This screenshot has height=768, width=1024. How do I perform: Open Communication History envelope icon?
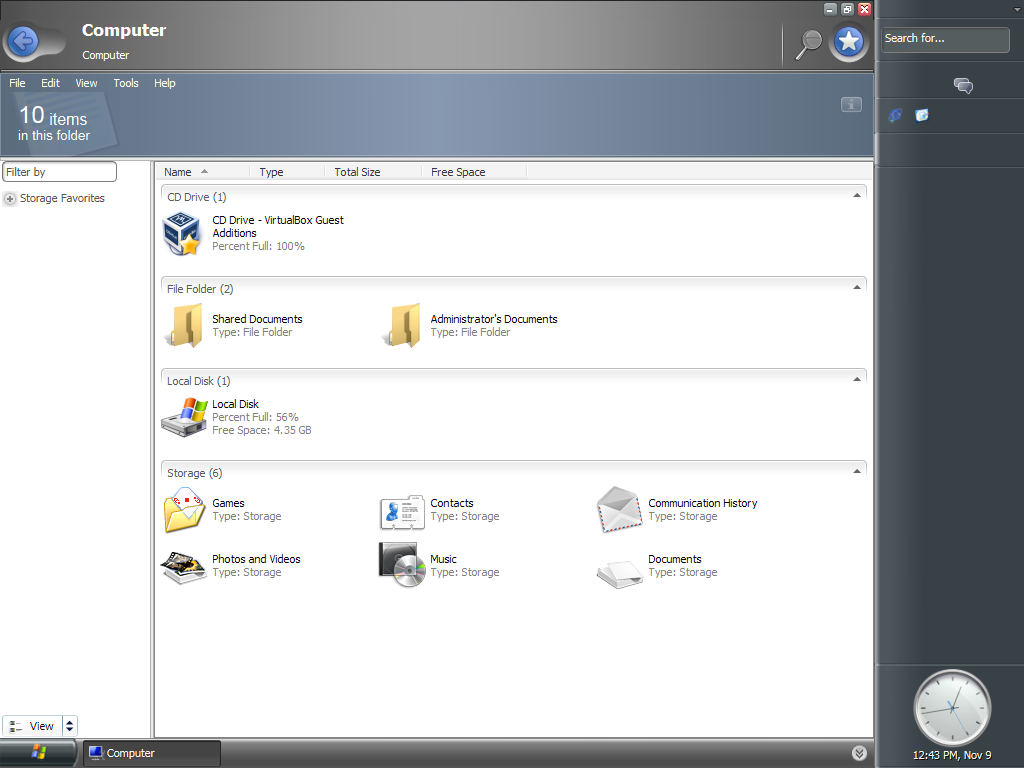[x=619, y=510]
